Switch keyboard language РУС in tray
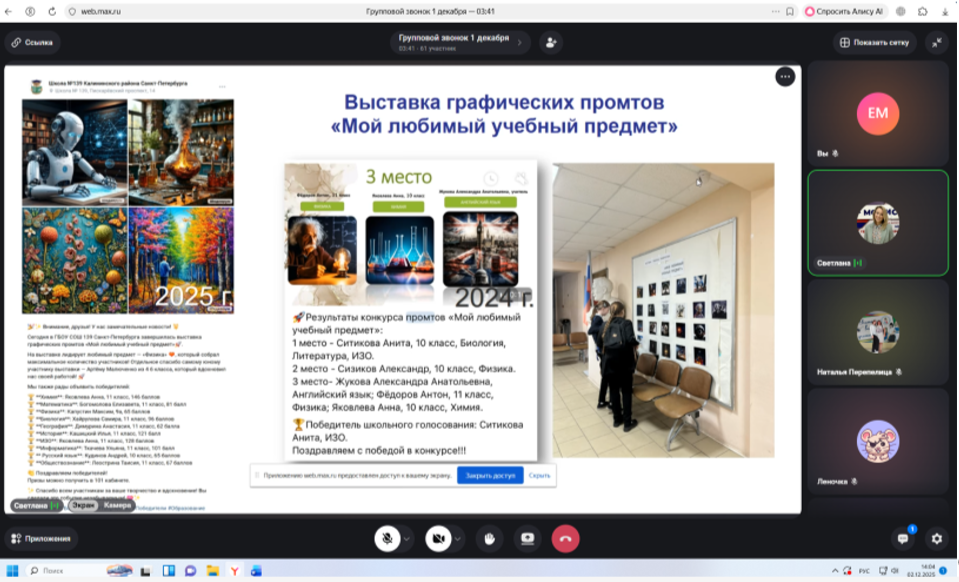This screenshot has width=959, height=582. click(x=864, y=570)
